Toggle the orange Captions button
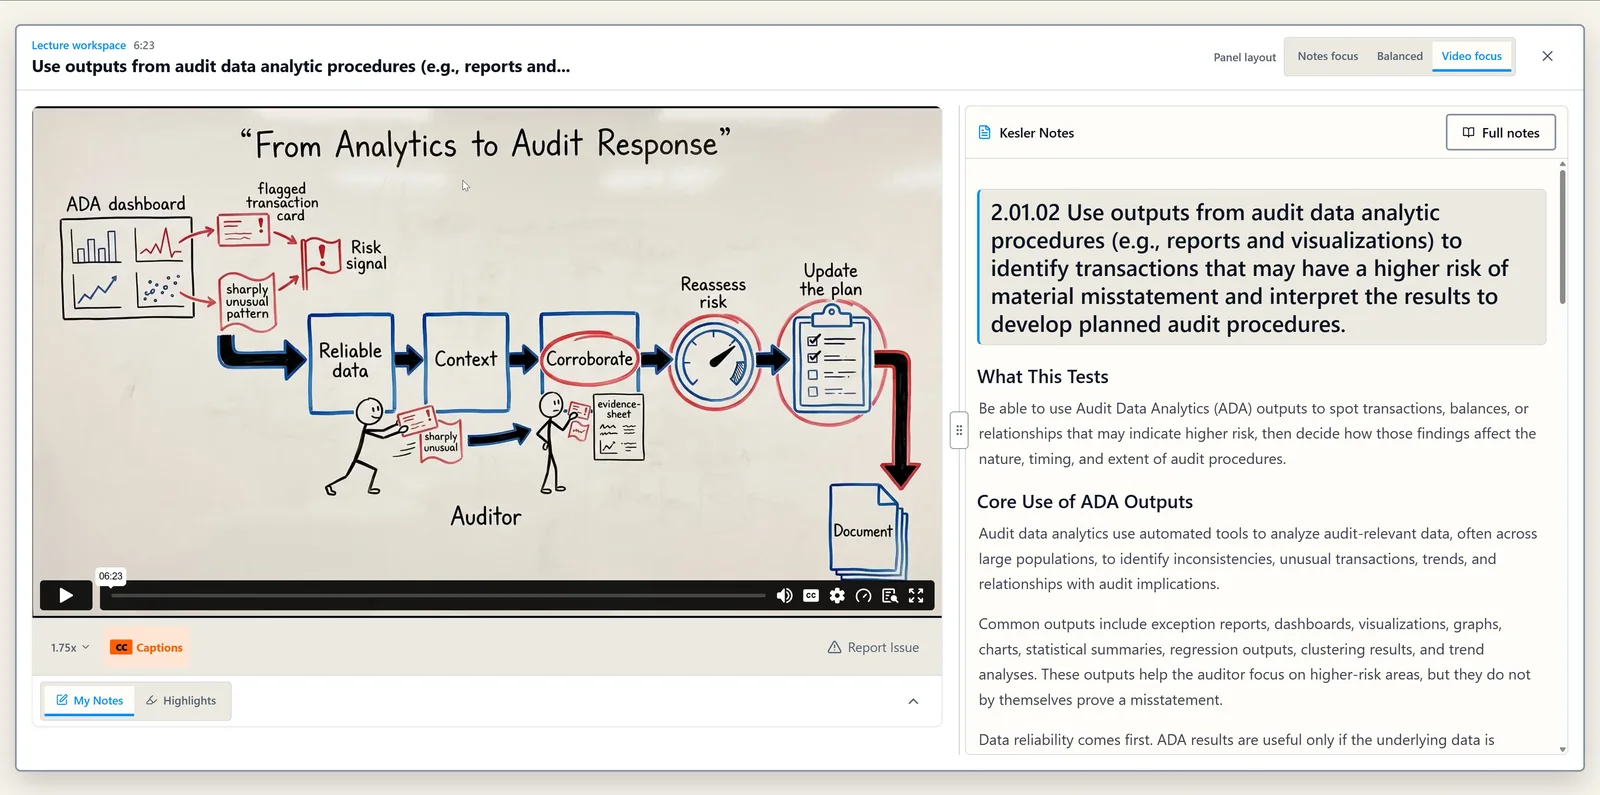1600x795 pixels. [147, 648]
